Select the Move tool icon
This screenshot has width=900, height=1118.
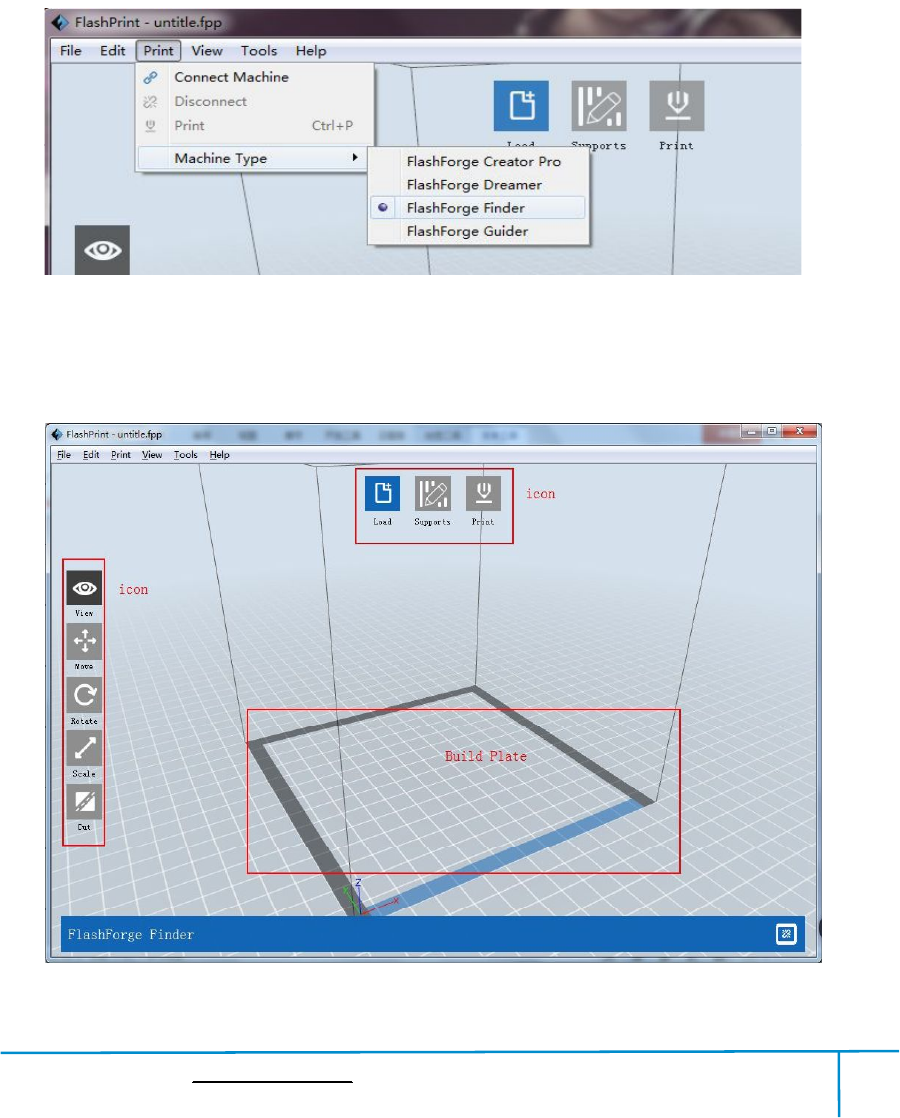coord(84,642)
